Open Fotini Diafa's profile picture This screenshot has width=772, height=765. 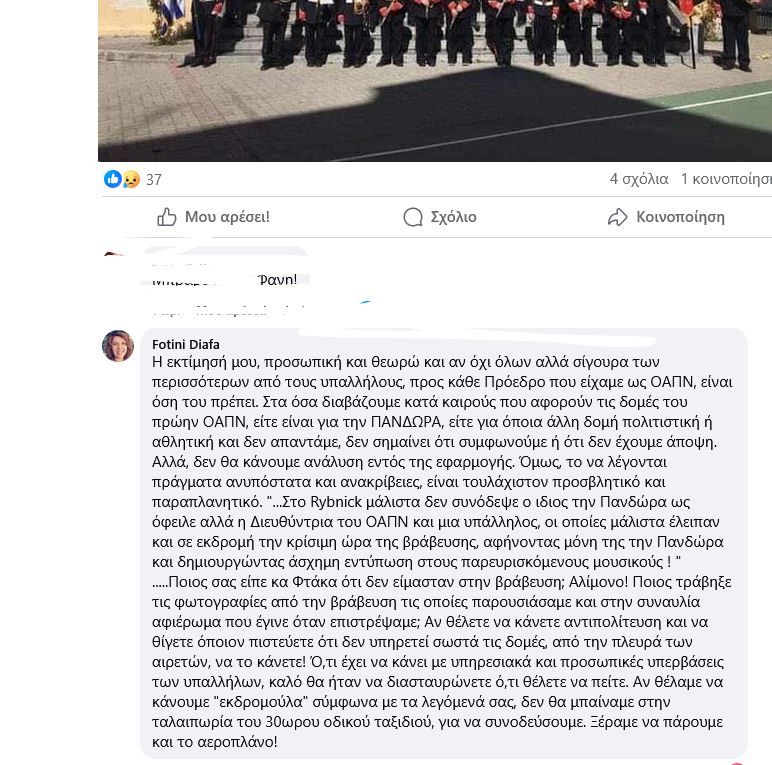coord(118,346)
